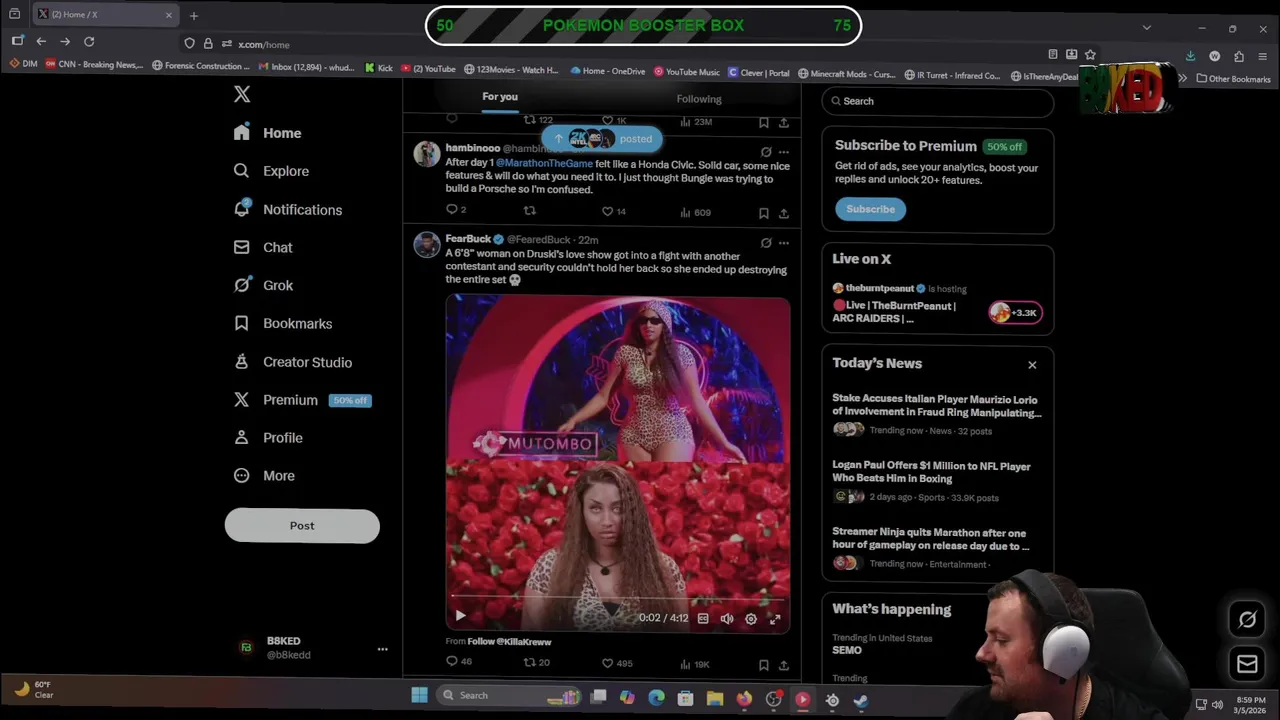The width and height of the screenshot is (1280, 720).
Task: Seek on the video progress bar
Action: click(617, 598)
